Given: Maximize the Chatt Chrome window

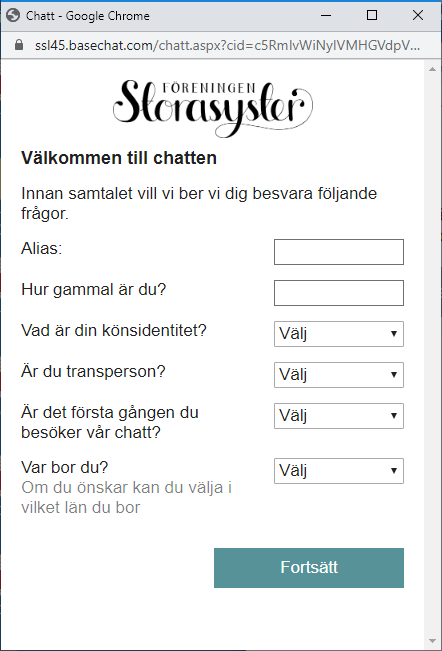Looking at the screenshot, I should pos(372,15).
